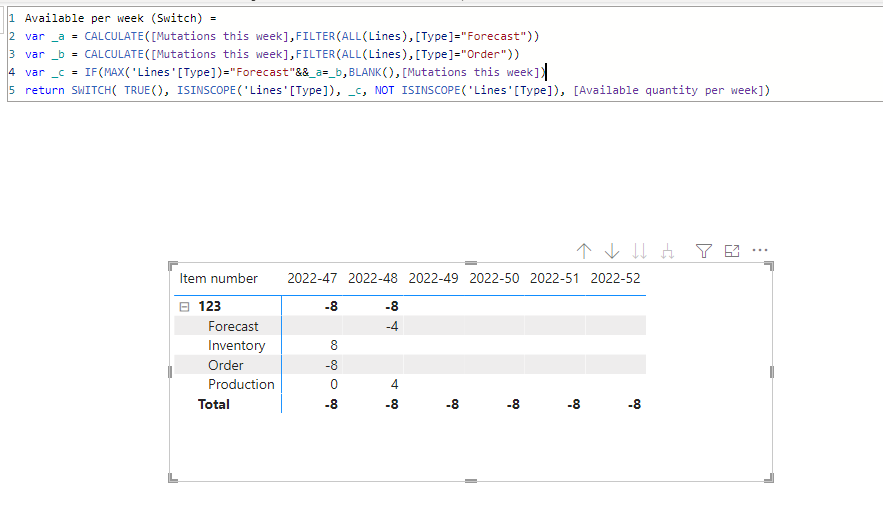Open the visual filter funnel icon
Viewport: 883px width, 515px height.
[703, 251]
